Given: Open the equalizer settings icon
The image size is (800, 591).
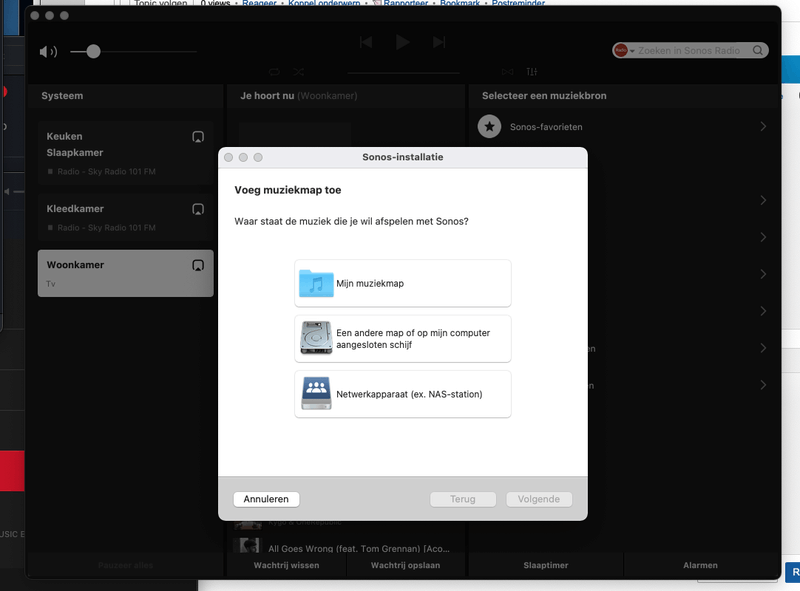Looking at the screenshot, I should click(x=532, y=72).
